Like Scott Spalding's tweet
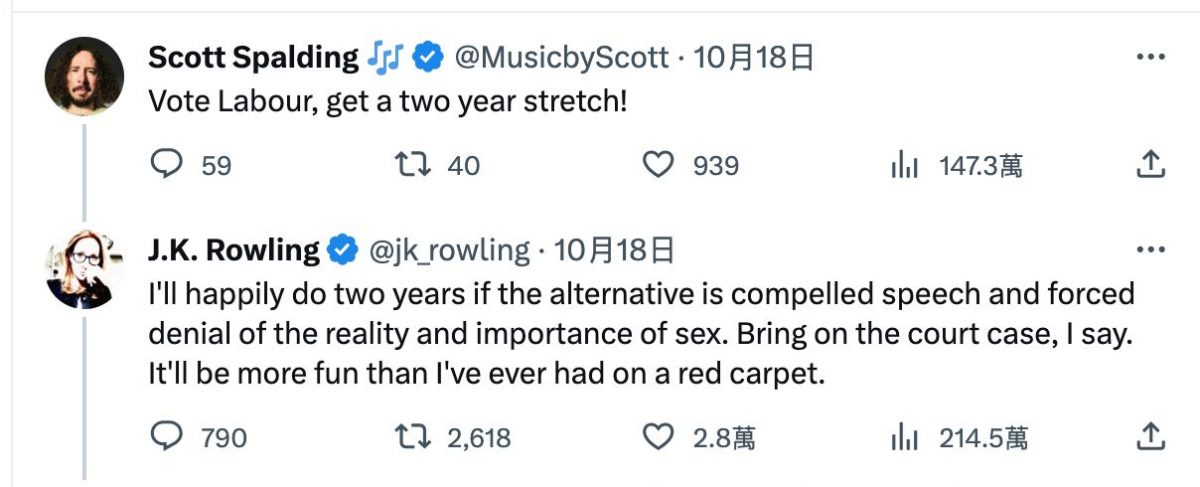Screen dimensions: 1200x487 (x=657, y=165)
